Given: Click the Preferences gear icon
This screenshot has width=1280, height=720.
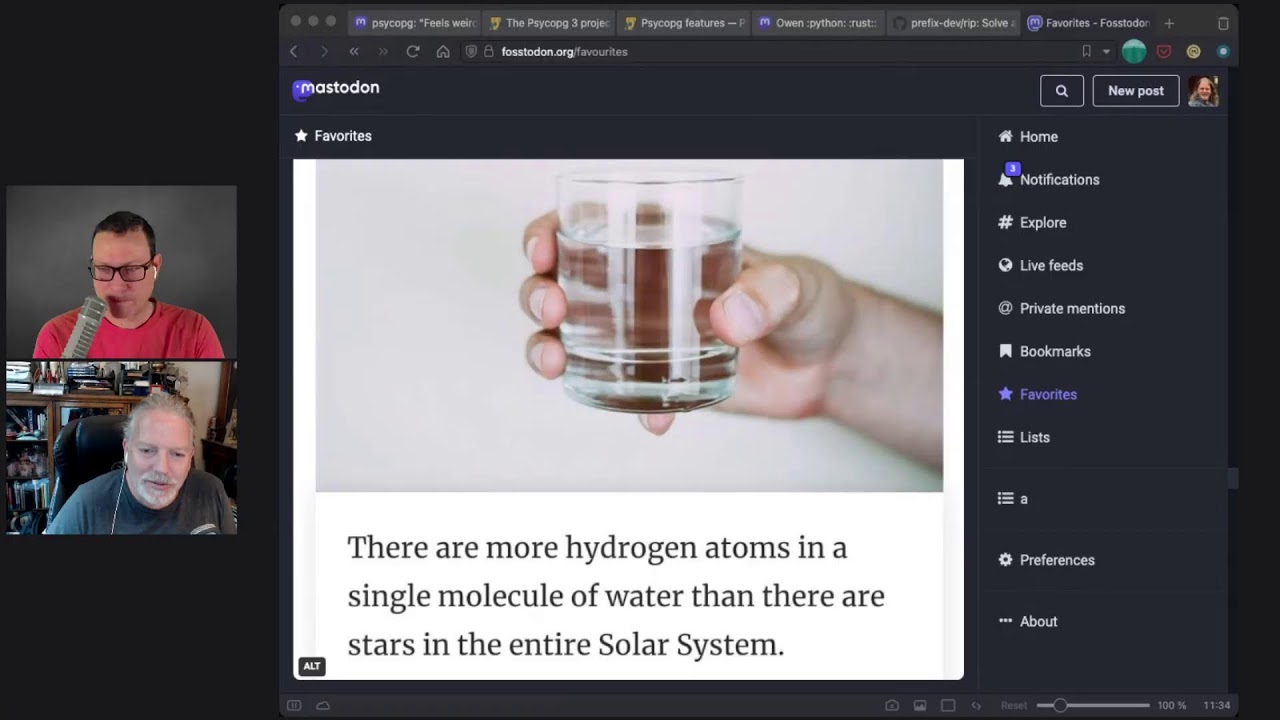Looking at the screenshot, I should click(x=1005, y=560).
